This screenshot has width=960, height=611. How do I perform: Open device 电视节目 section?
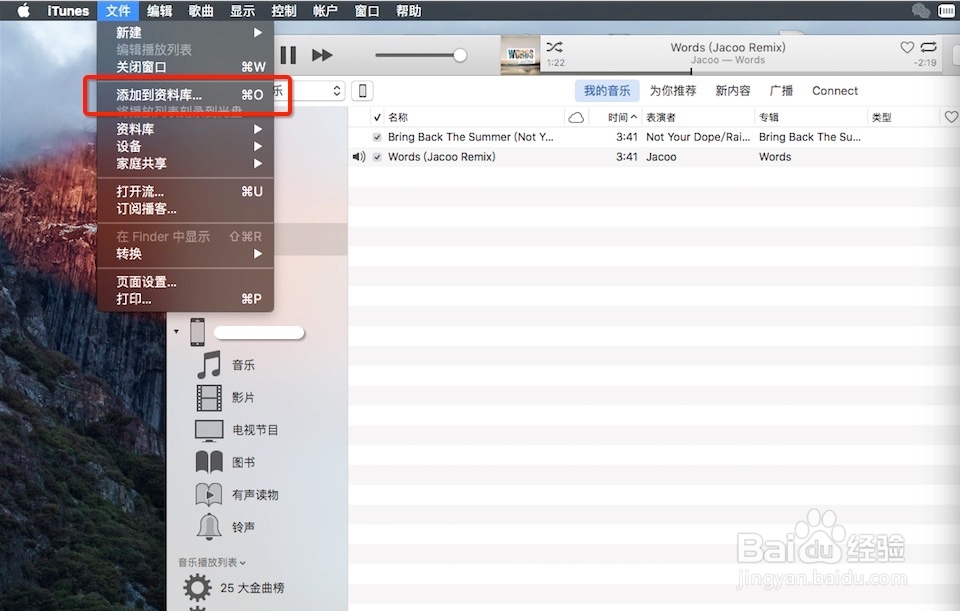coord(255,430)
